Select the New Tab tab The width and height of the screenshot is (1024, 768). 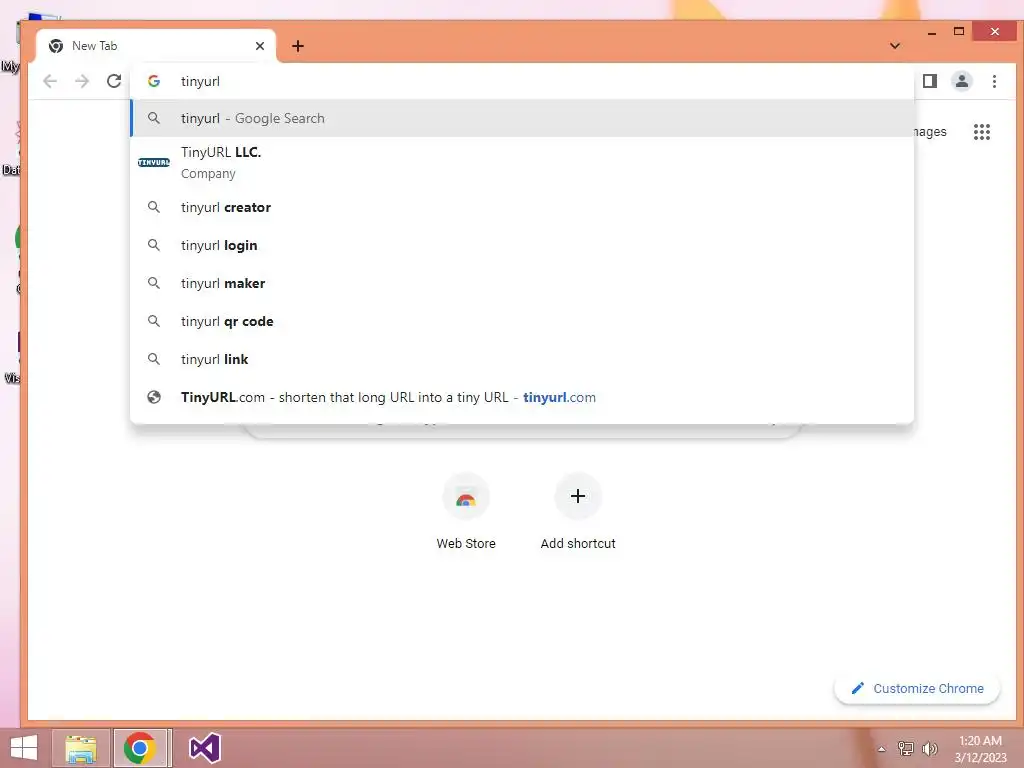coord(156,46)
